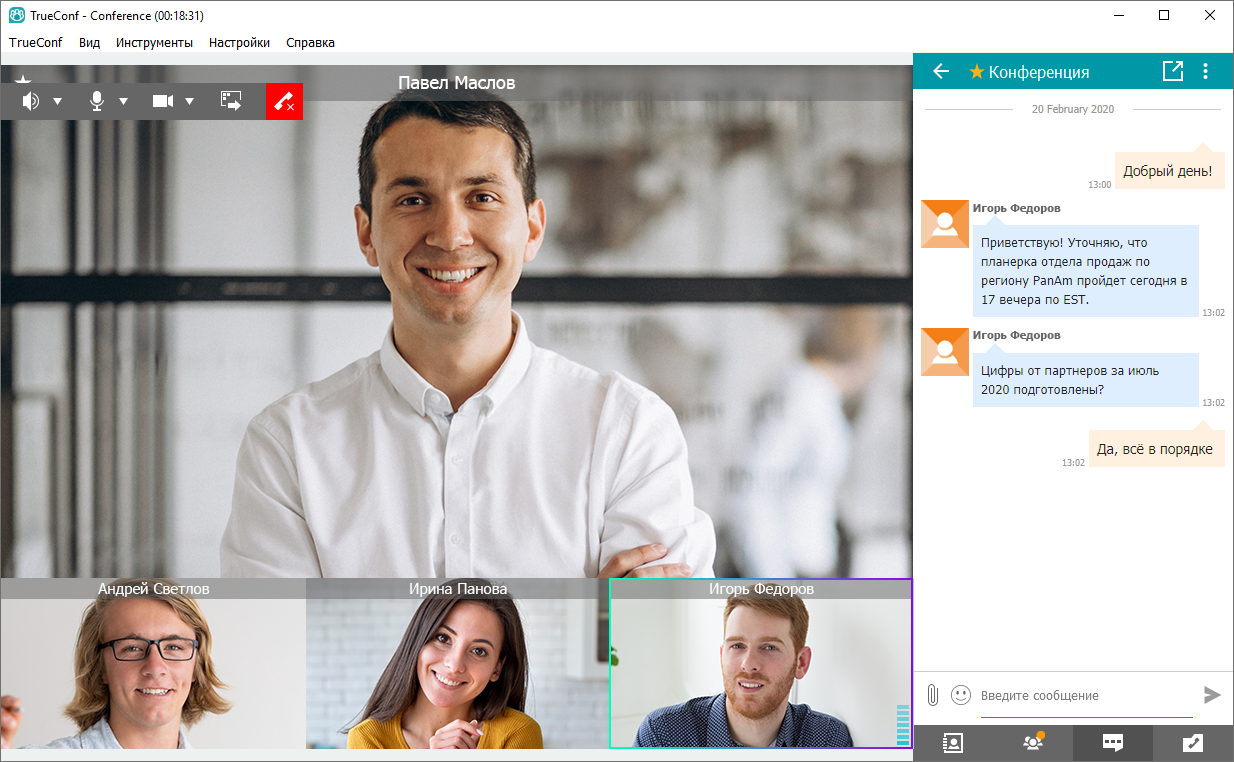Open the Настройки menu

click(239, 43)
